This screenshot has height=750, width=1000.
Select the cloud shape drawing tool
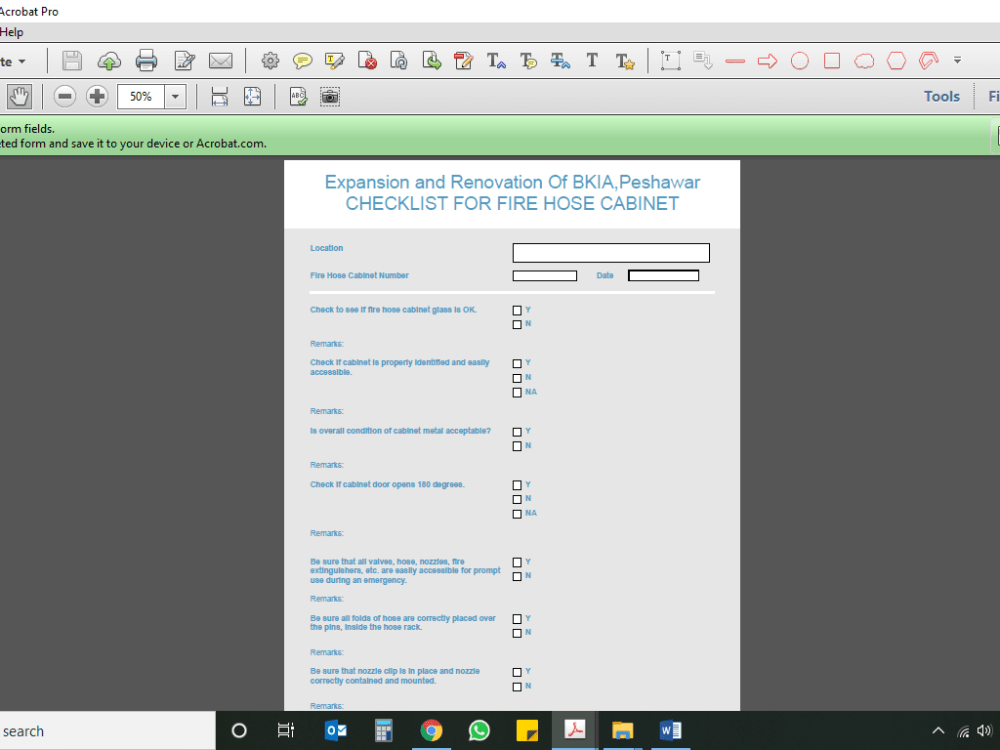tap(864, 61)
